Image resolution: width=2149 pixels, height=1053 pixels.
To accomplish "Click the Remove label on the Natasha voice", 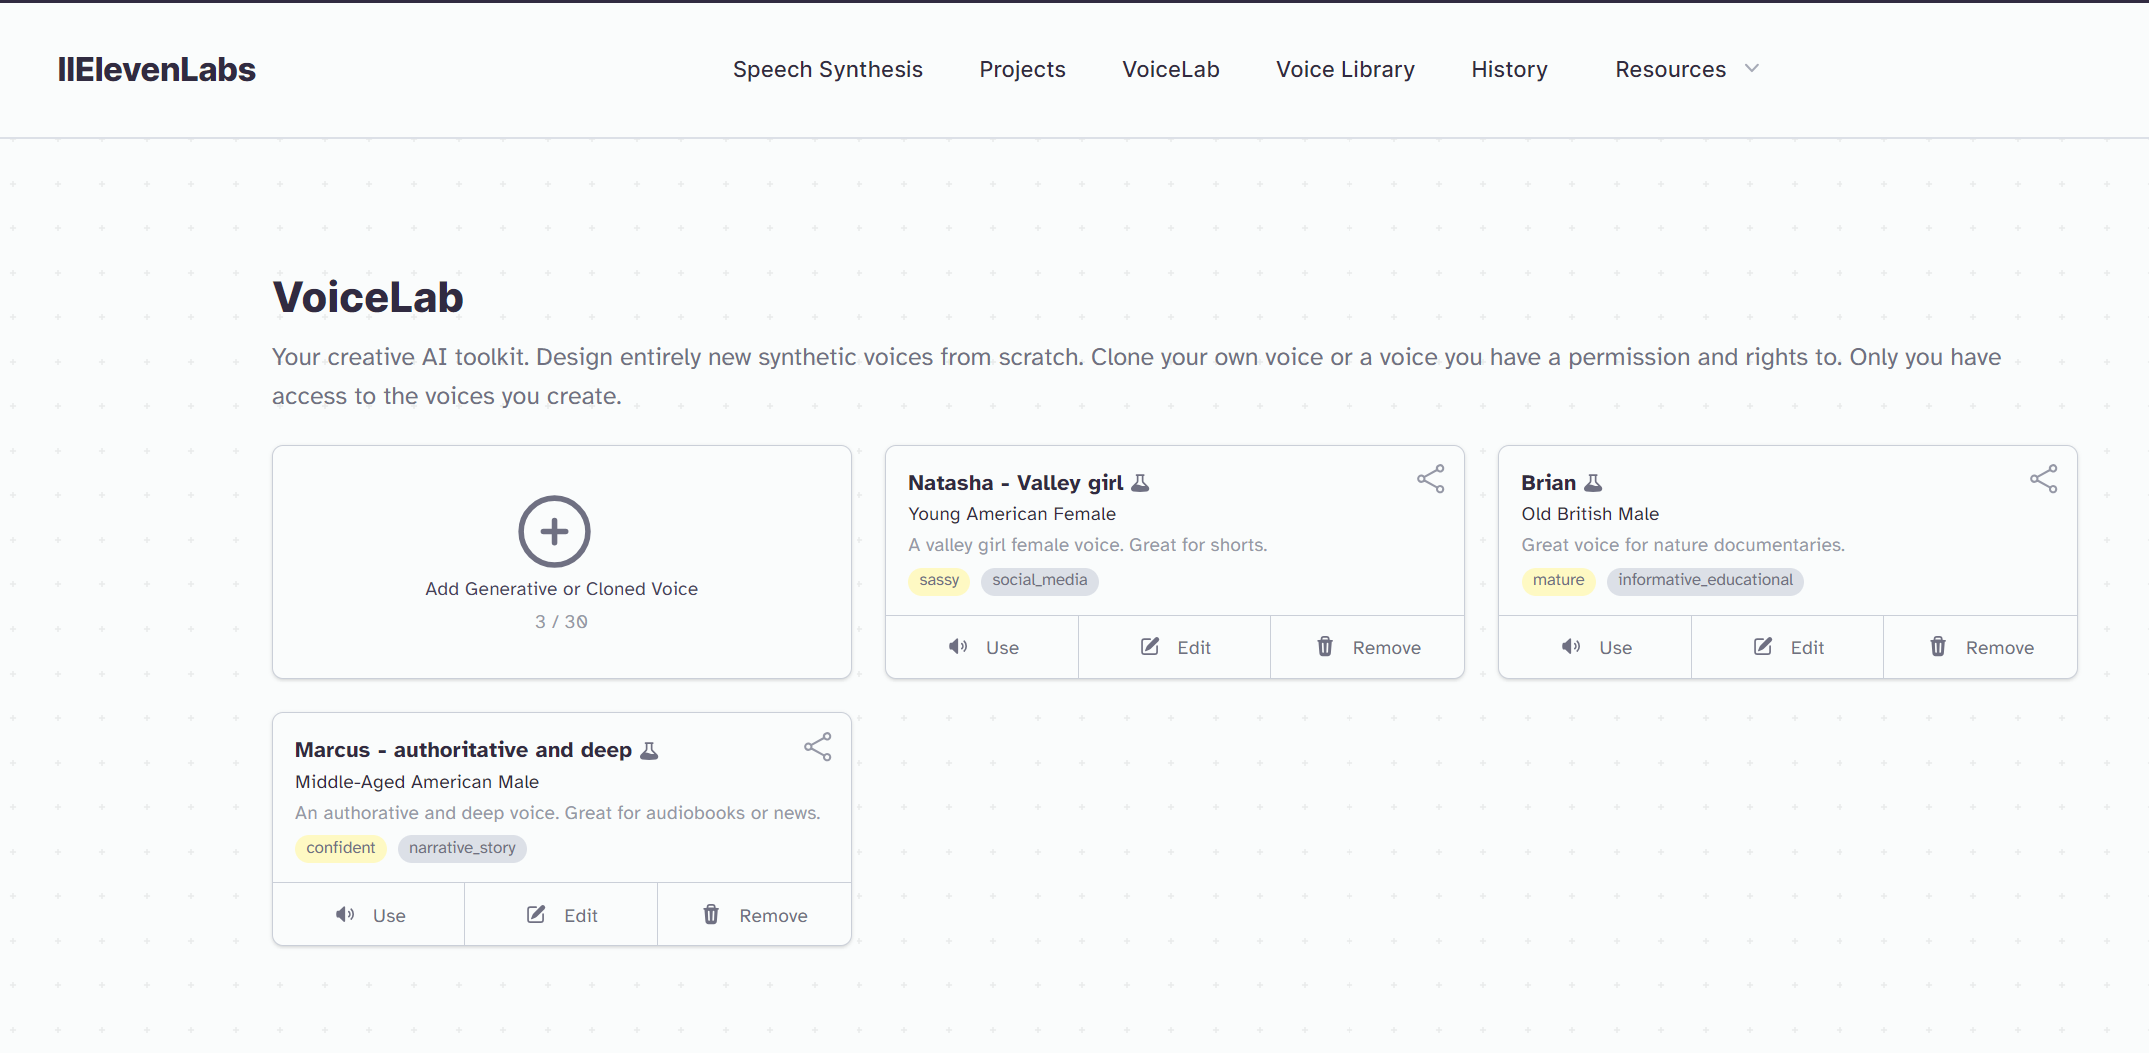I will [x=1386, y=648].
